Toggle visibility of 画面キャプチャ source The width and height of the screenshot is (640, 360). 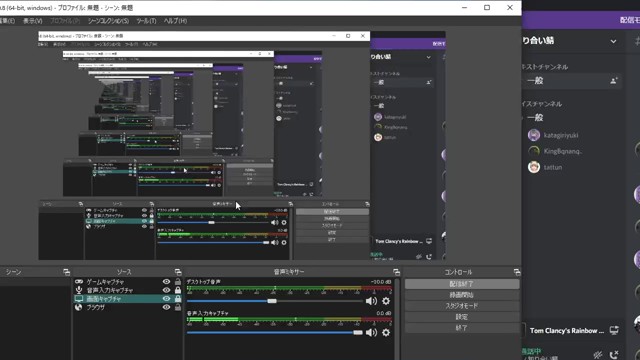pos(166,299)
